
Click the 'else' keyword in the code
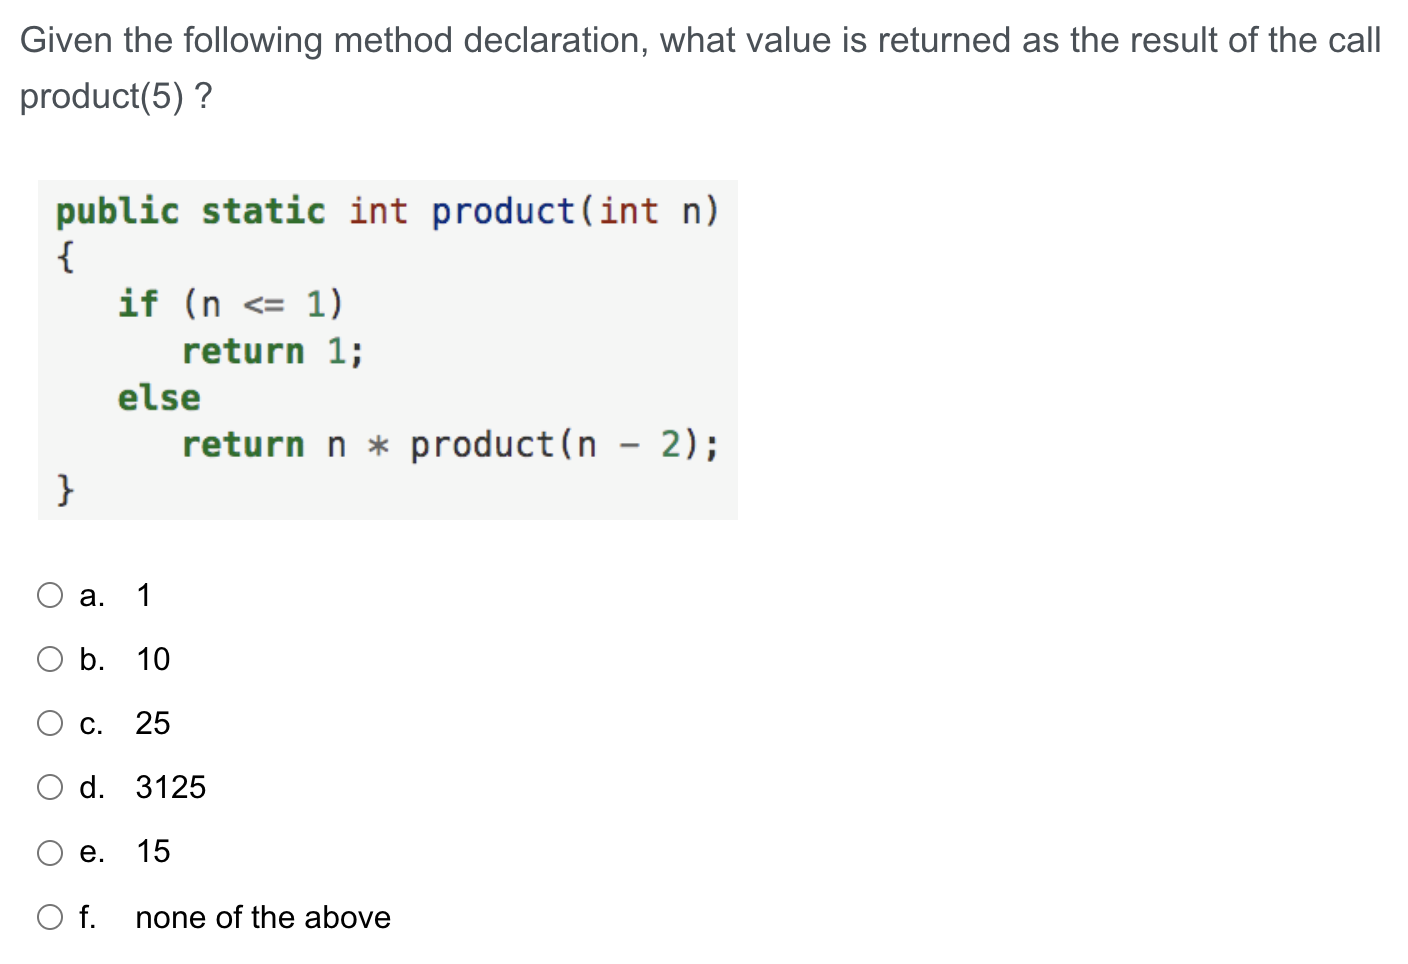[x=158, y=397]
